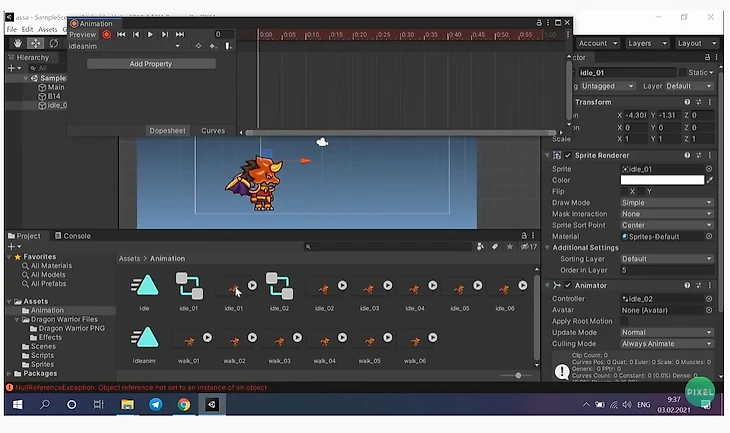Open the Draw Mode dropdown
Viewport: 730px width, 433px height.
click(666, 202)
